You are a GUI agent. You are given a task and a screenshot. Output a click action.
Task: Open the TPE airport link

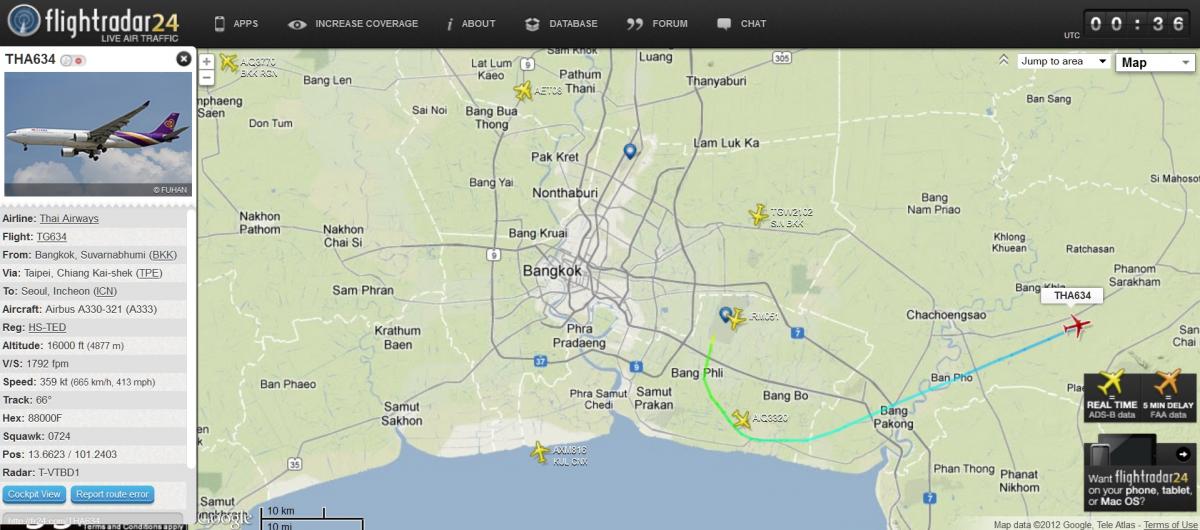147,273
